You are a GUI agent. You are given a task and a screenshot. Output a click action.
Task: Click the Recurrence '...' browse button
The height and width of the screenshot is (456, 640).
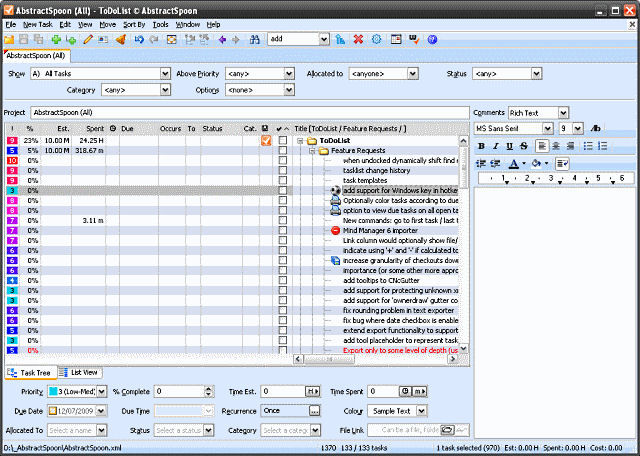coord(314,411)
